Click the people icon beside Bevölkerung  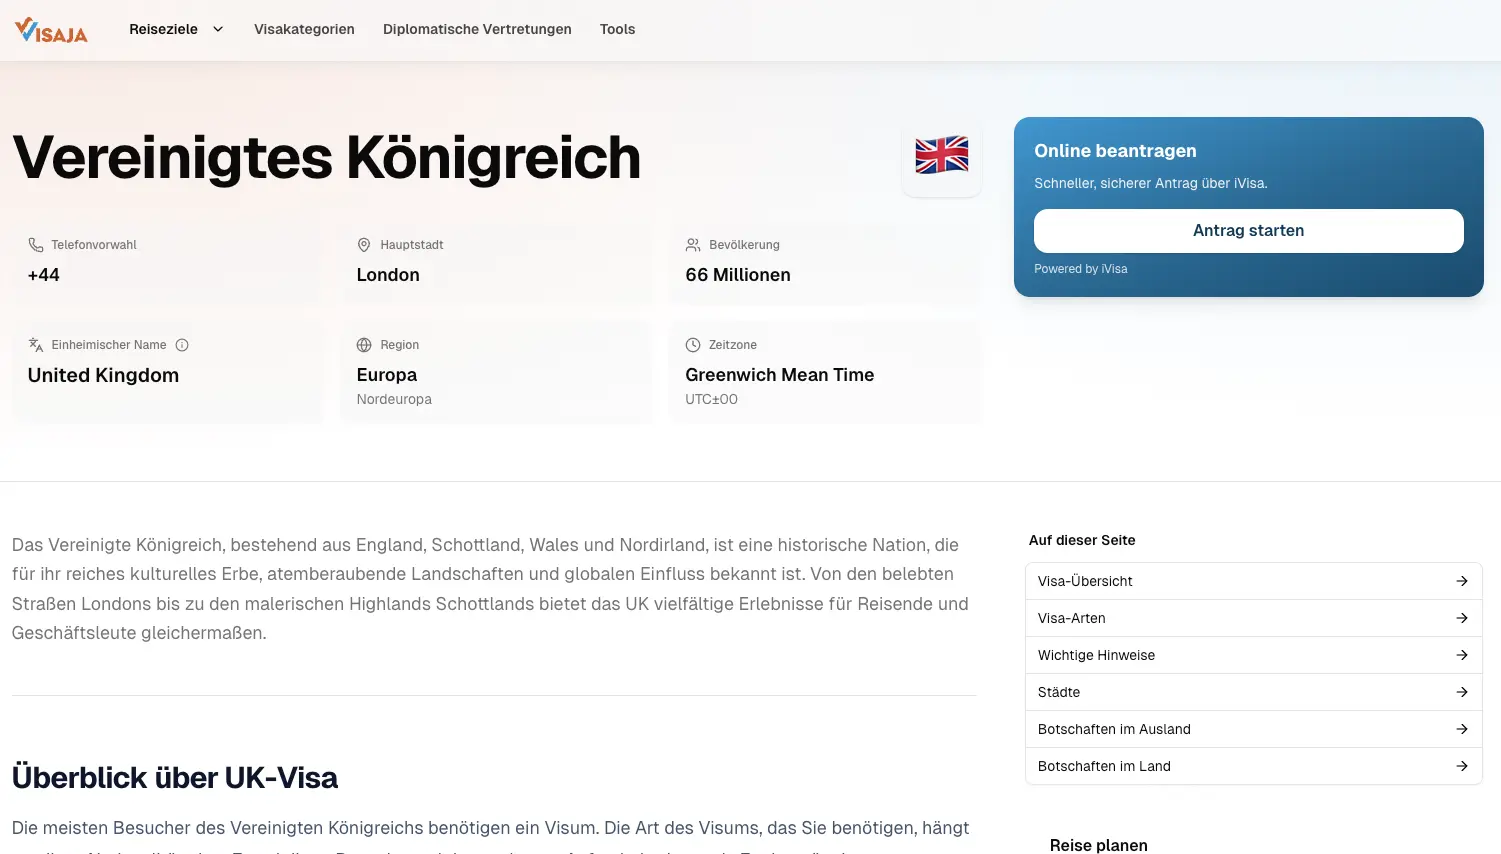click(692, 244)
